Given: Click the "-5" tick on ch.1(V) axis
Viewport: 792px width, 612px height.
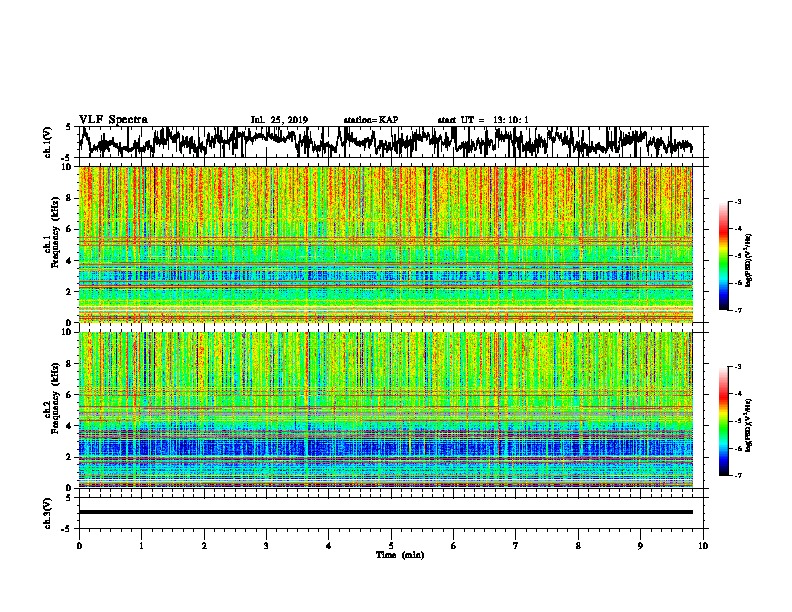Looking at the screenshot, I should pos(67,157).
